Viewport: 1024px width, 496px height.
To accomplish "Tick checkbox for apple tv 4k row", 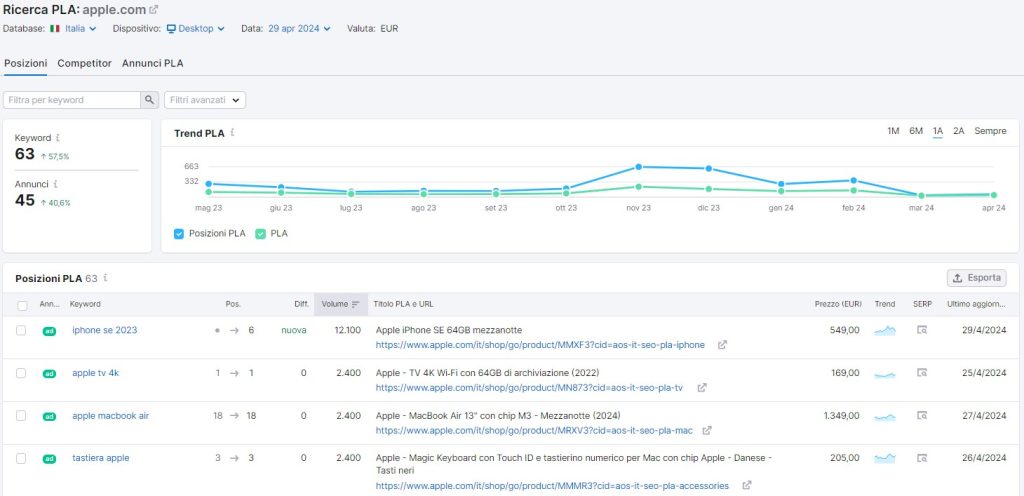I will pyautogui.click(x=21, y=373).
